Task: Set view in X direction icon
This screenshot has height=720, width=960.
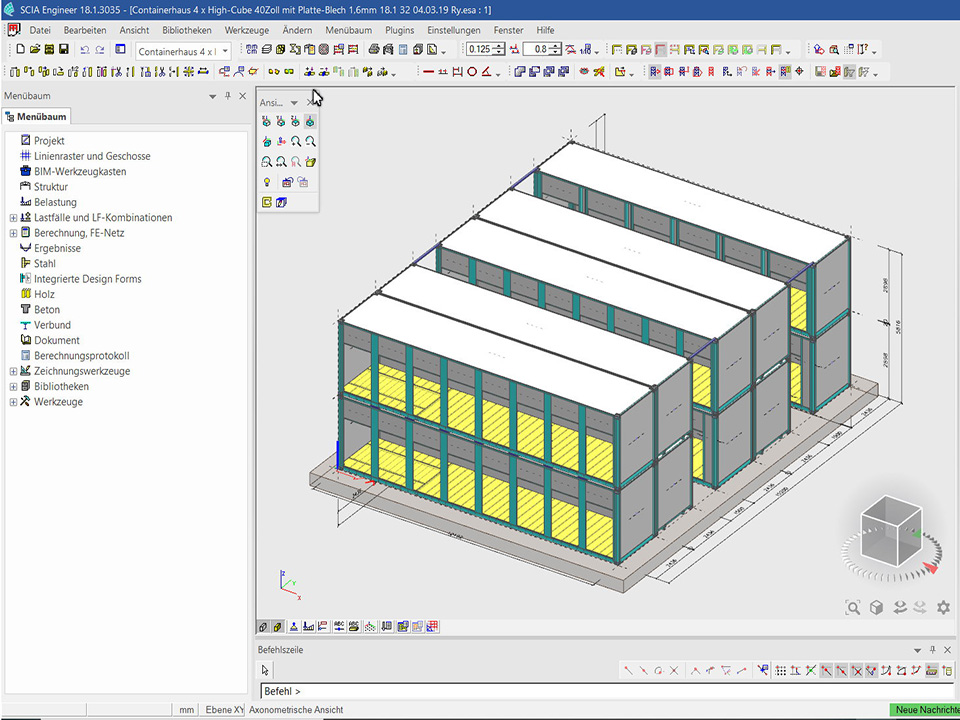Action: pyautogui.click(x=266, y=121)
